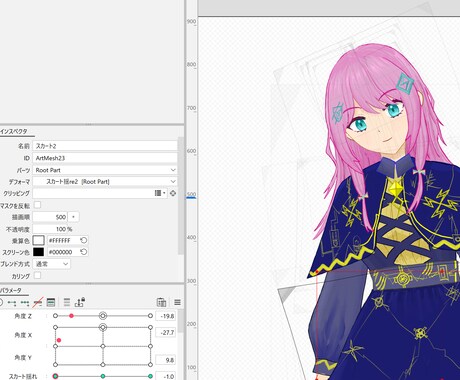The height and width of the screenshot is (380, 460).
Task: Click the ID field containing ArtMesh23
Action: click(x=105, y=158)
